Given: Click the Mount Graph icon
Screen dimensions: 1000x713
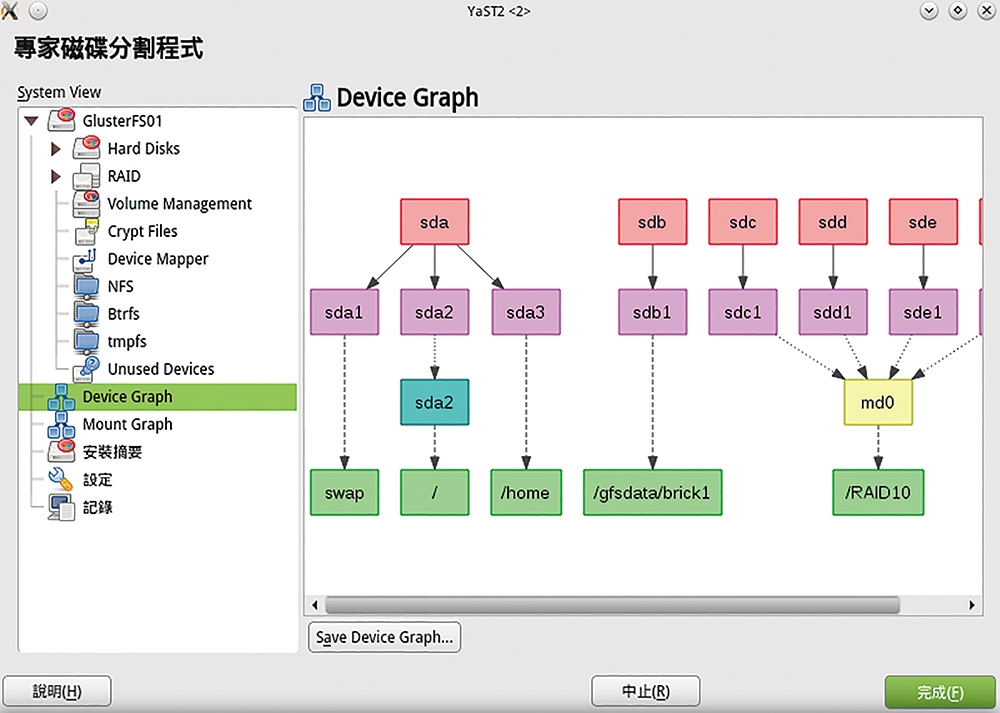Looking at the screenshot, I should pyautogui.click(x=61, y=424).
